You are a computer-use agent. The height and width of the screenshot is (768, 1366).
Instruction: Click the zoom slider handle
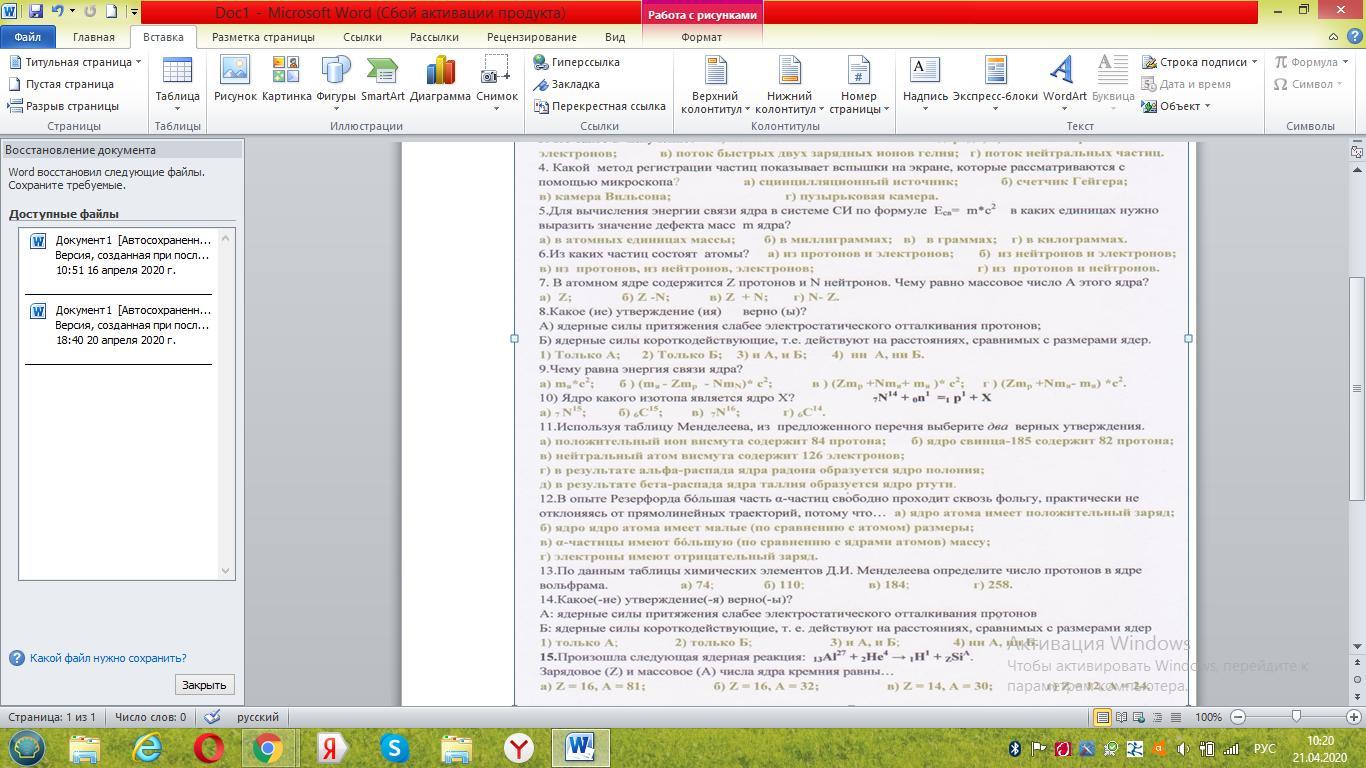point(1296,717)
